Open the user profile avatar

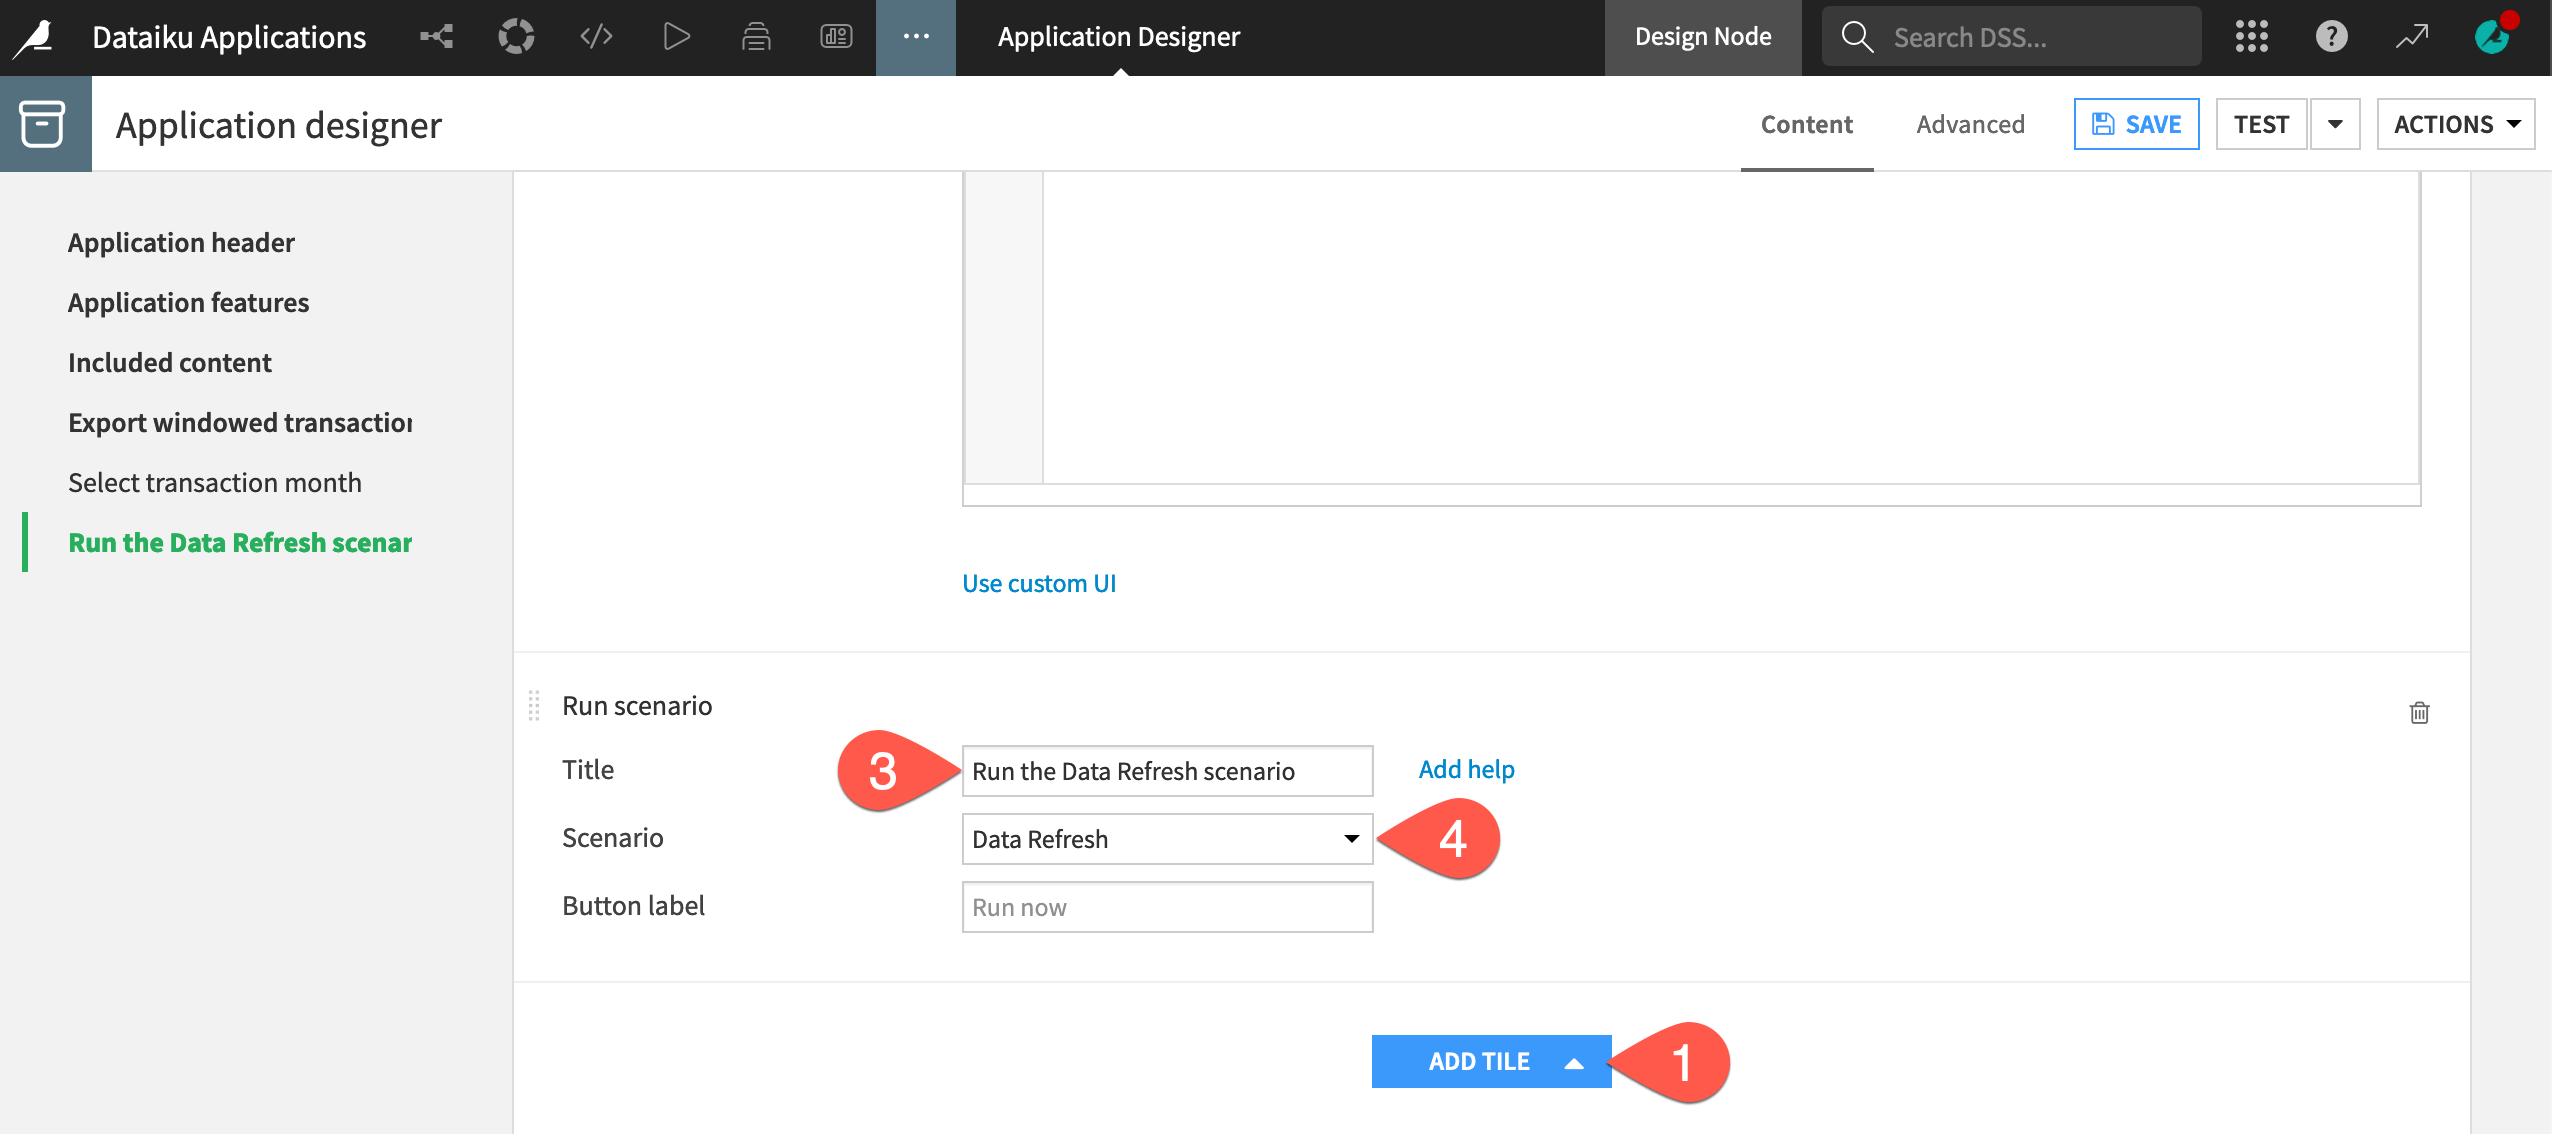2492,37
